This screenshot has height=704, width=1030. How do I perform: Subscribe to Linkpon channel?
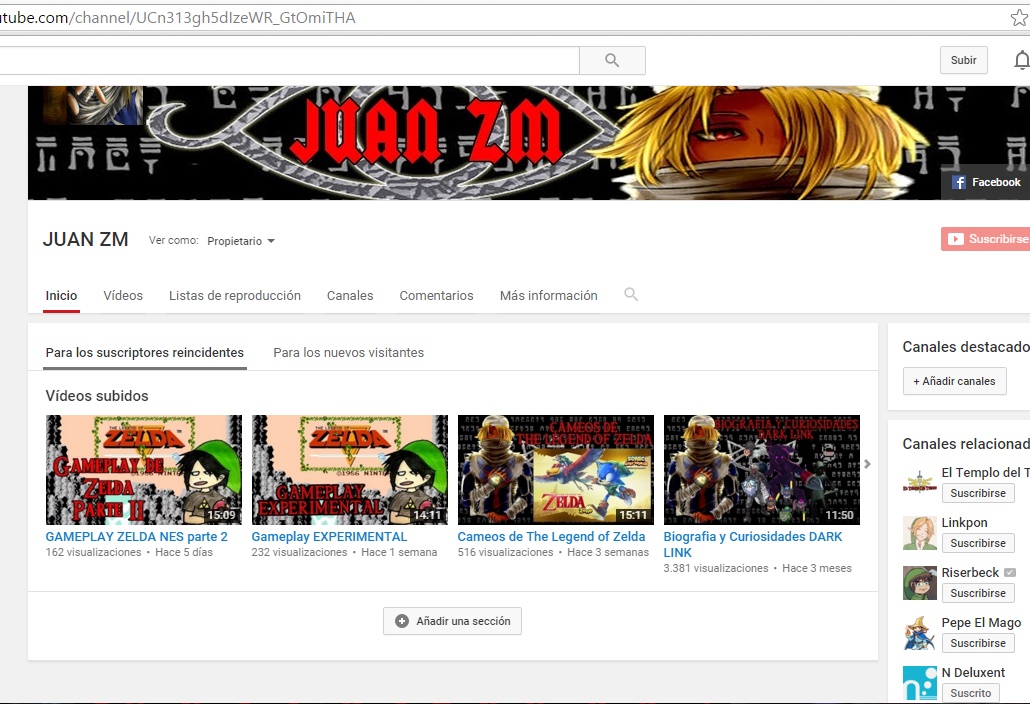coord(977,543)
